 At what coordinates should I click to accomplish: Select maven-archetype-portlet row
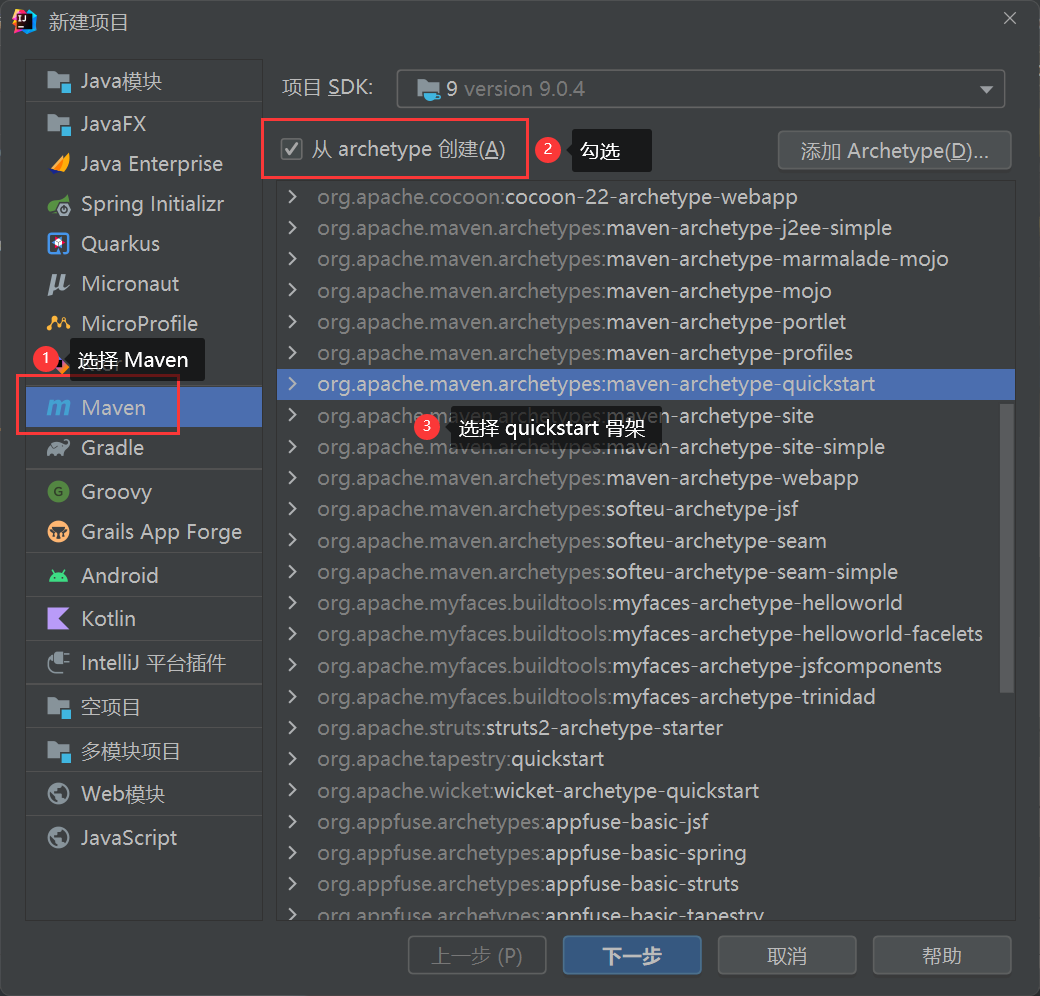tap(645, 322)
